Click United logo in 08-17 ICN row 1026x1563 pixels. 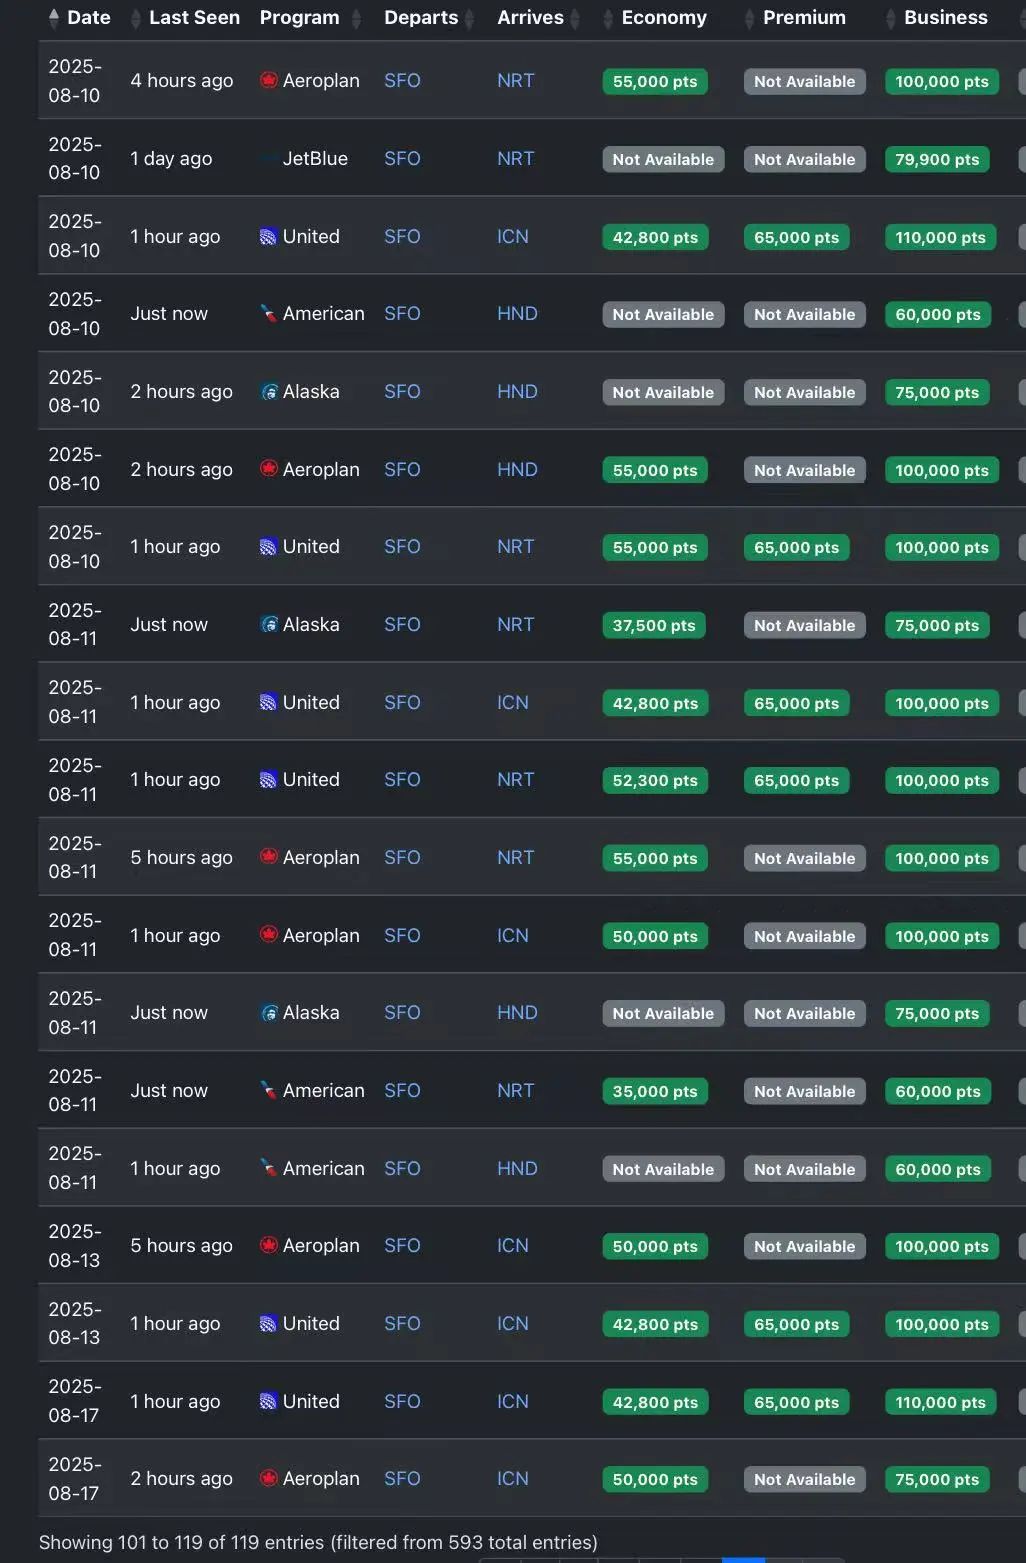[268, 1402]
